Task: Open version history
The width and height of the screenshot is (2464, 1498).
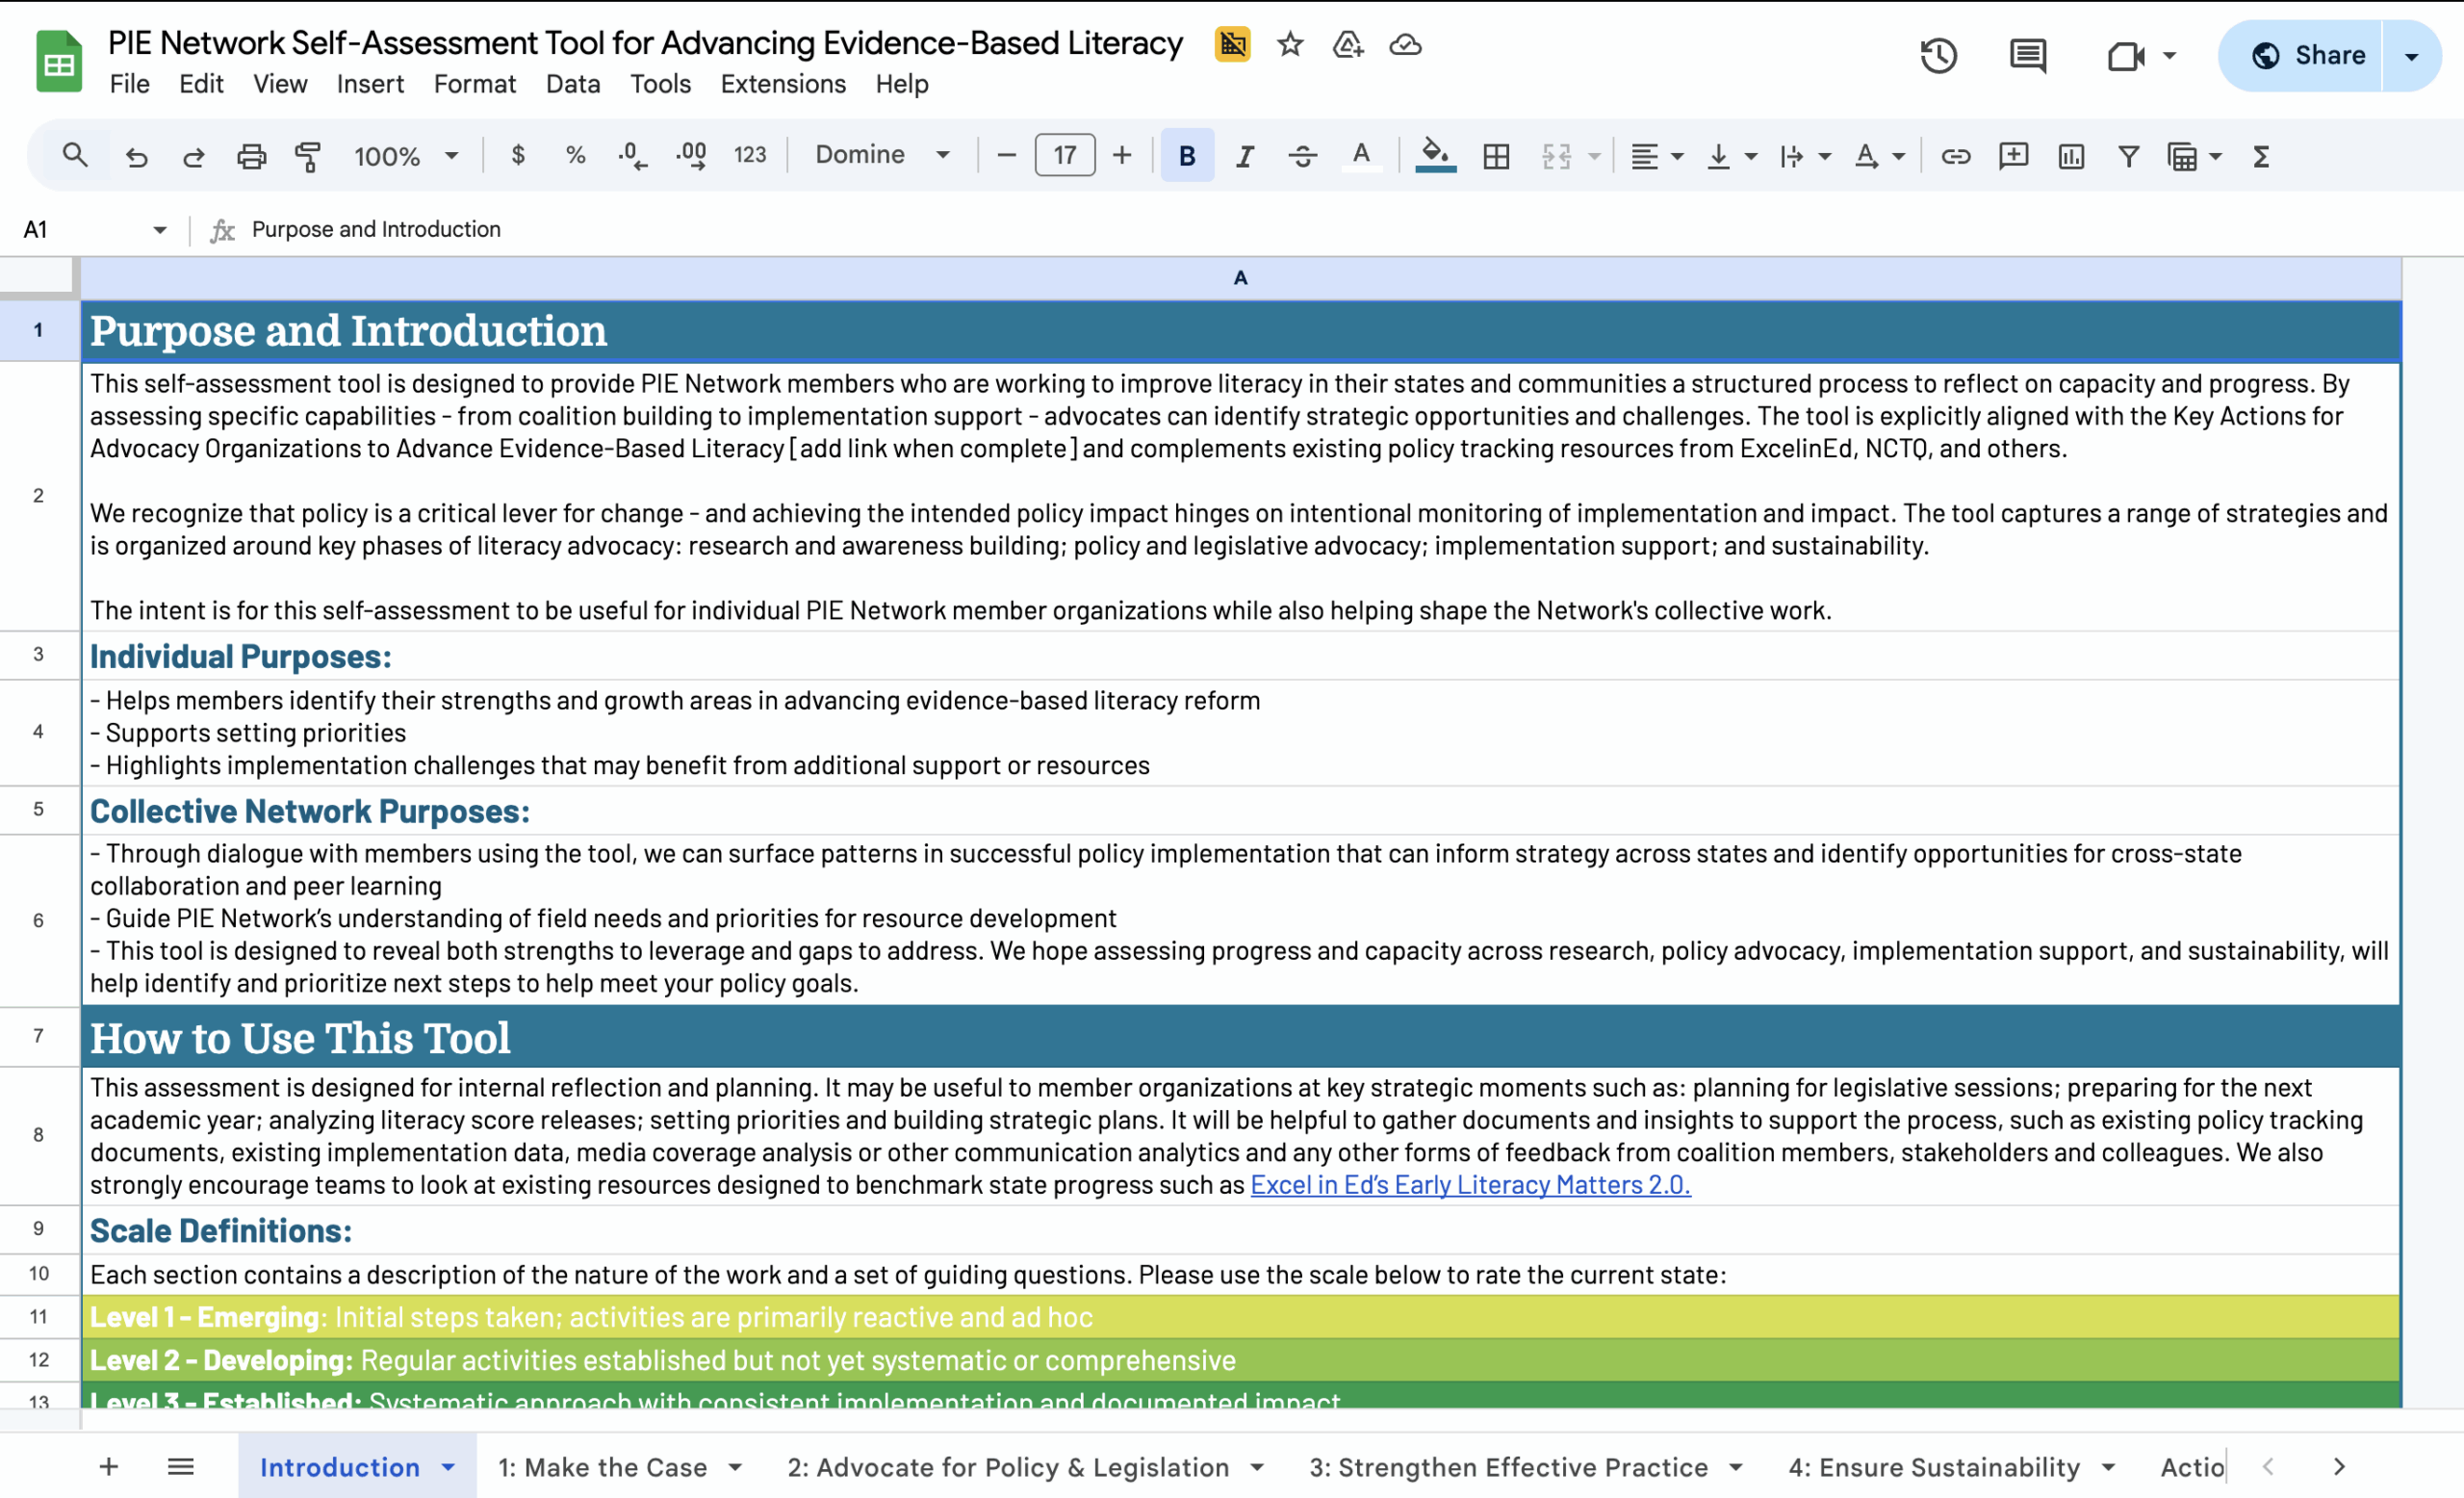Action: click(x=1938, y=55)
